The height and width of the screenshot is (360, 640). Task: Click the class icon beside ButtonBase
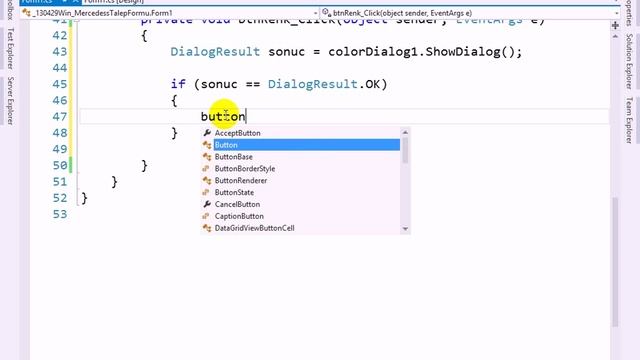(x=207, y=157)
